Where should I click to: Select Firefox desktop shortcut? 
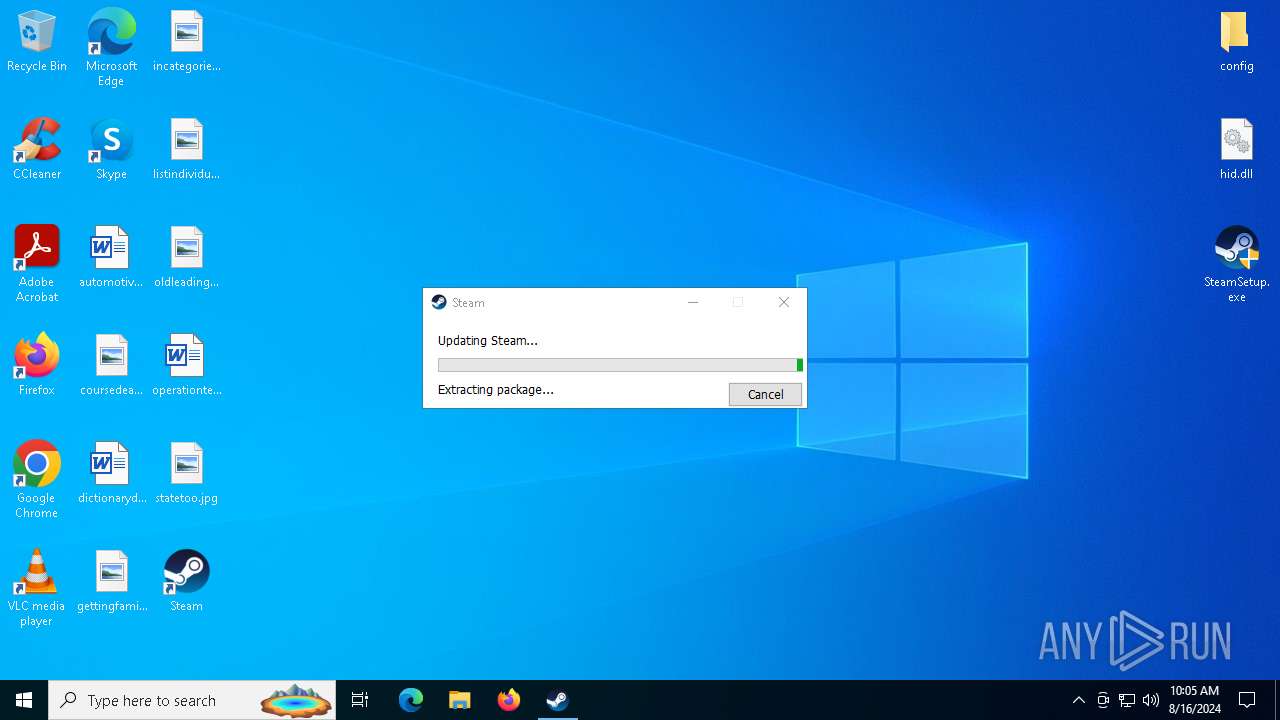tap(37, 366)
